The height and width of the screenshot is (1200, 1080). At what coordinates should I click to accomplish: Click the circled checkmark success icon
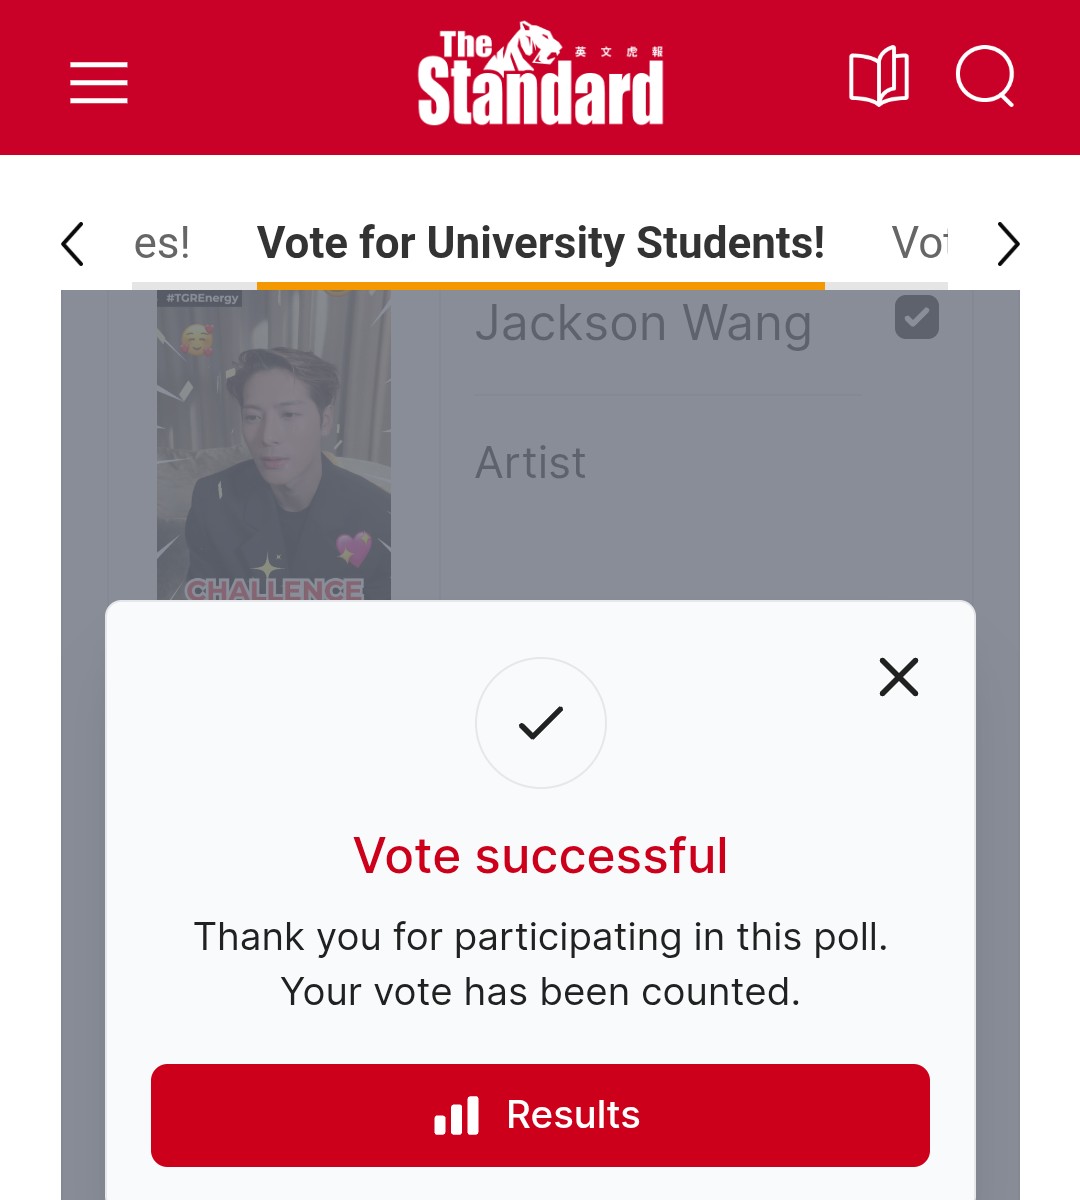tap(541, 722)
